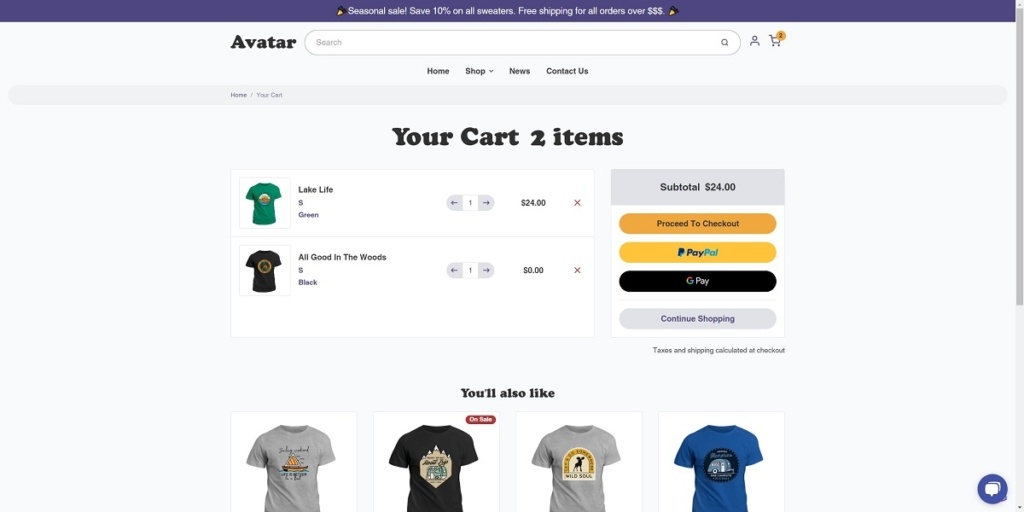Remove Lake Life from cart
1024x512 pixels.
click(x=577, y=203)
